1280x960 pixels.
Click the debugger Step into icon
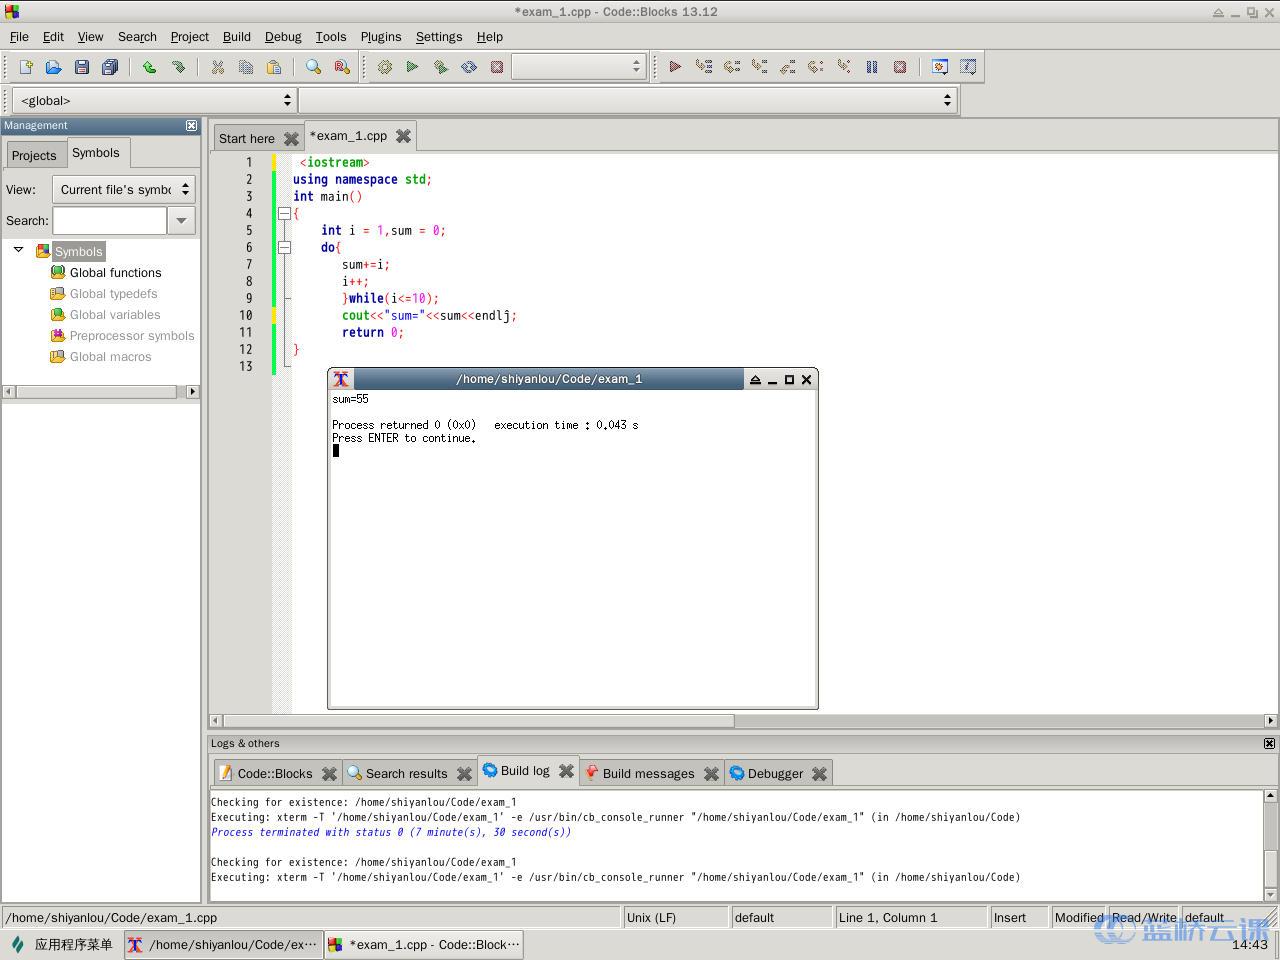[x=760, y=67]
